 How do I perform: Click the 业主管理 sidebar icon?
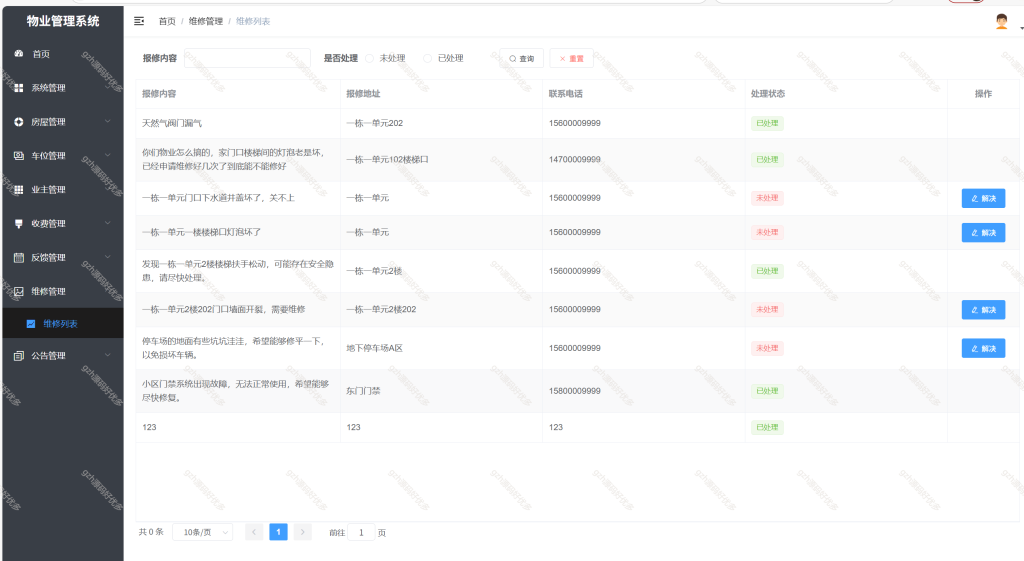pyautogui.click(x=19, y=189)
